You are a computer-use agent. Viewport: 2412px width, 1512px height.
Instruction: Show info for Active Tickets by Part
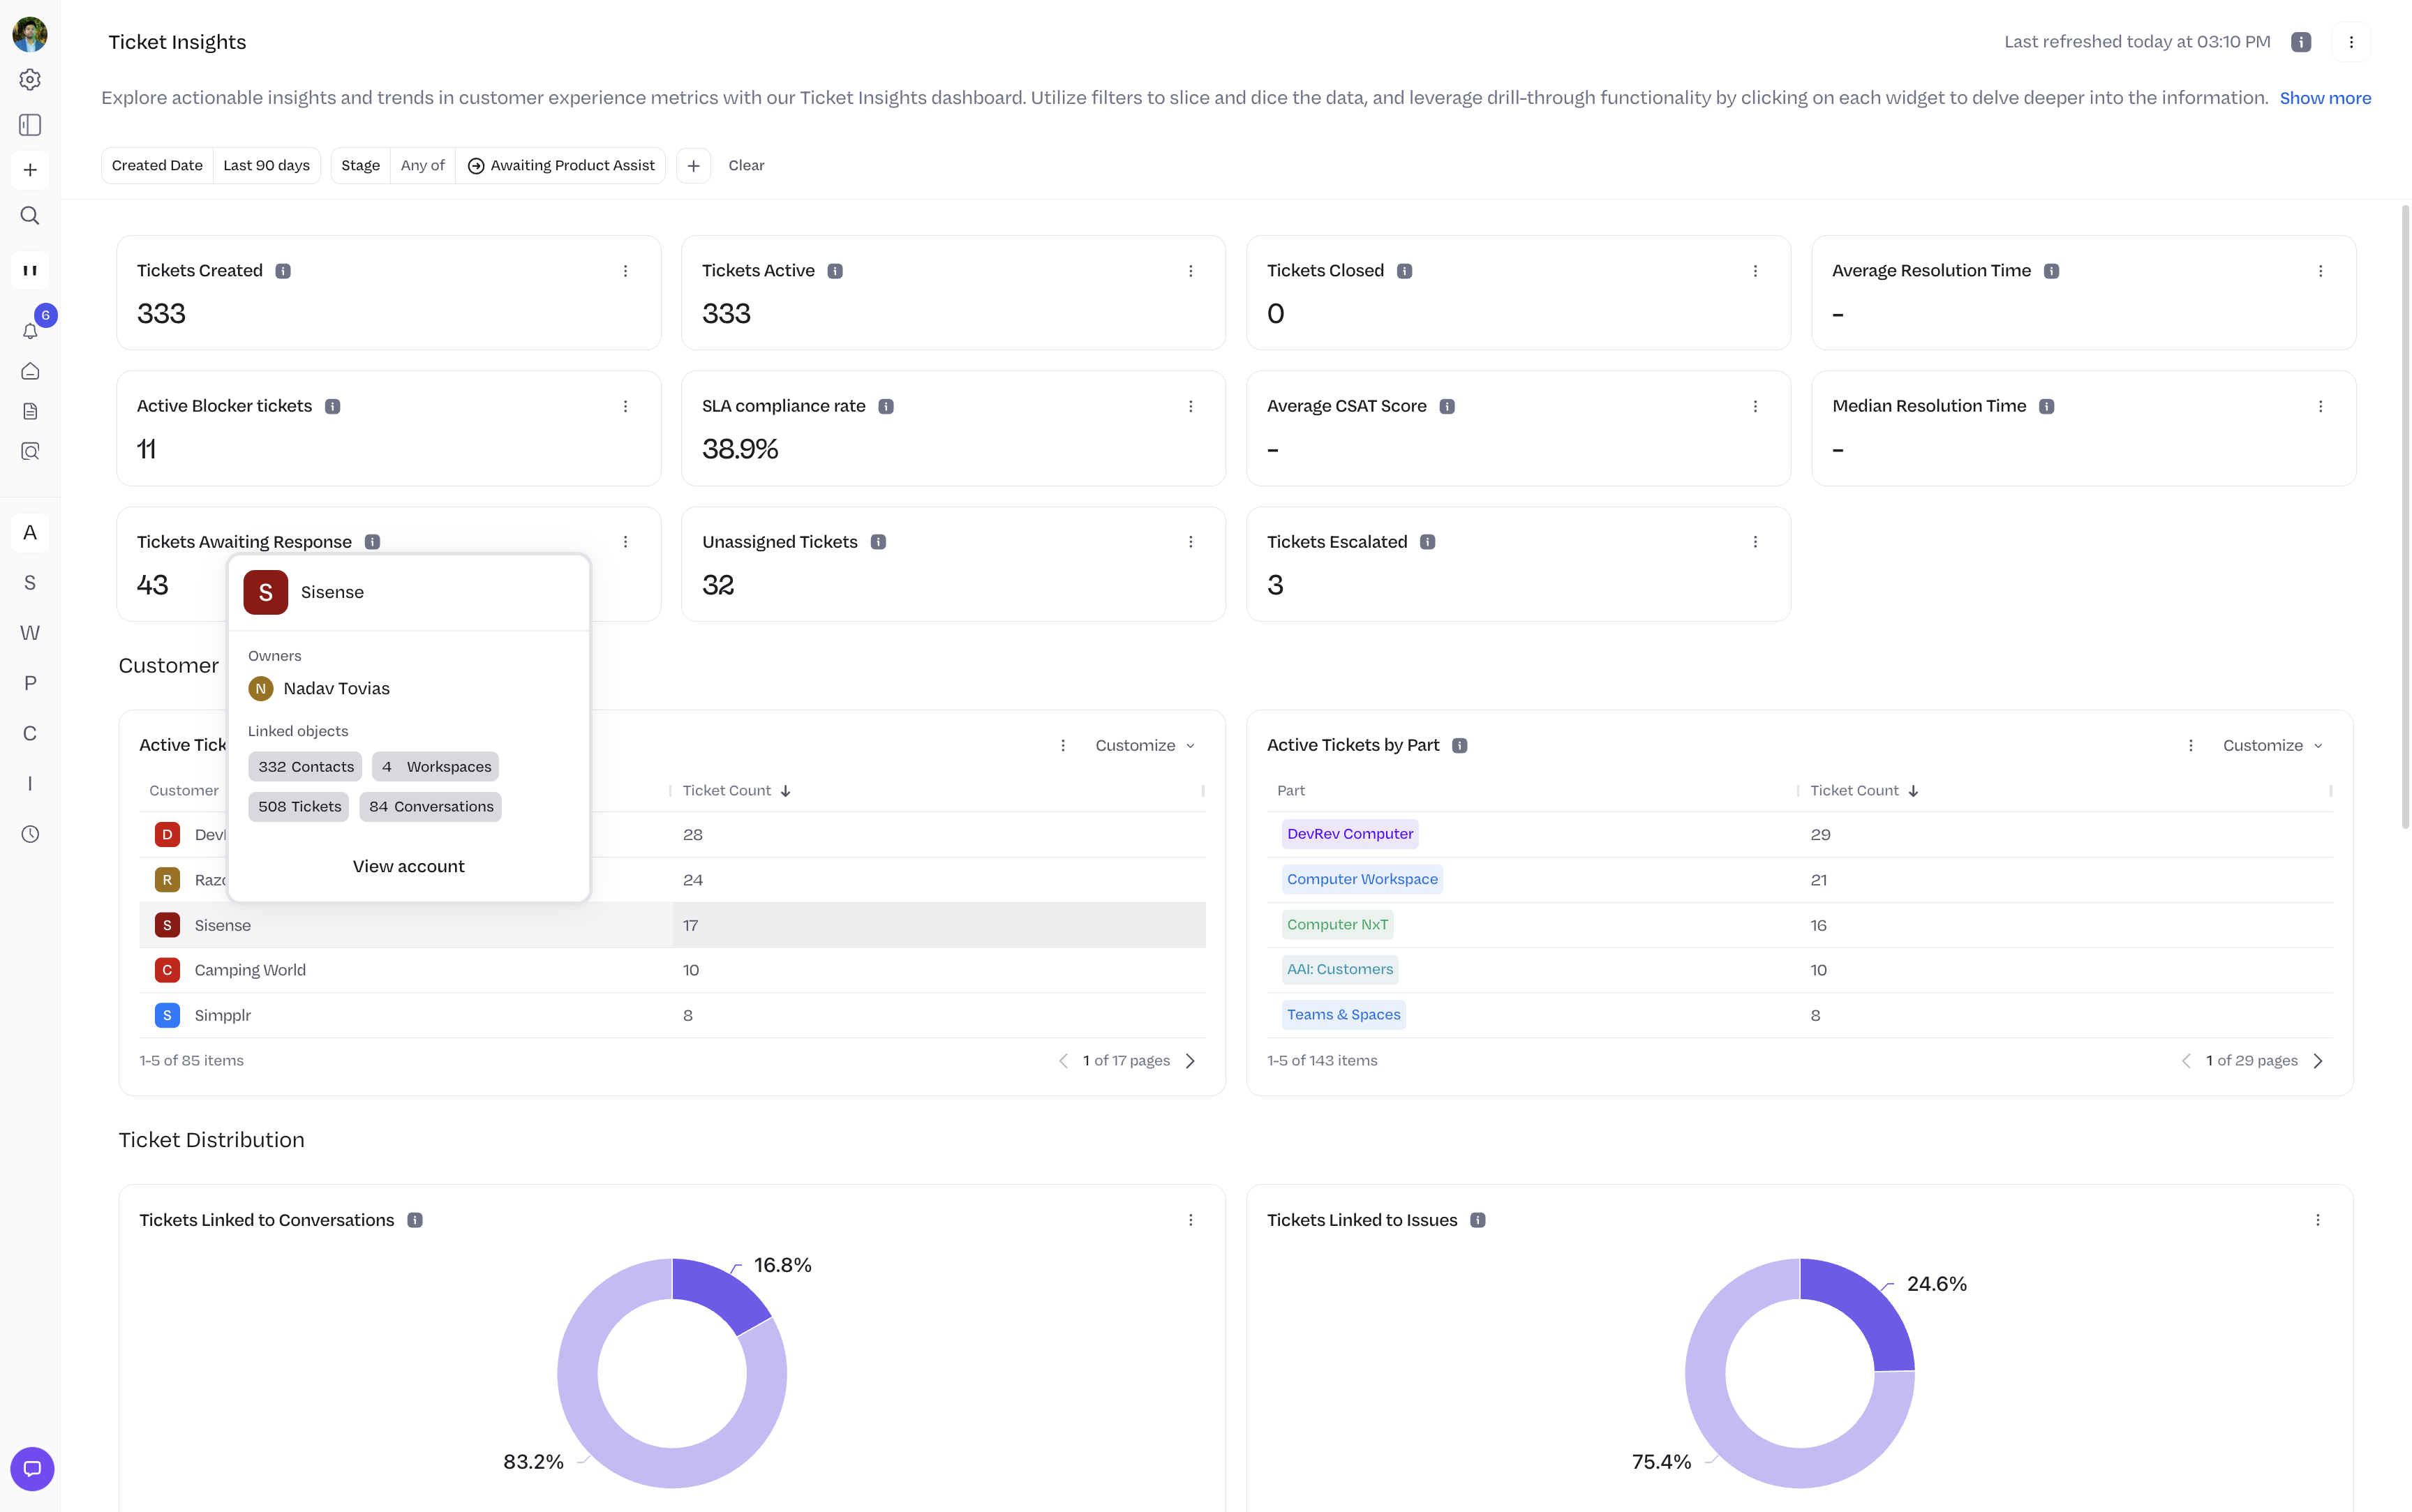(1460, 745)
